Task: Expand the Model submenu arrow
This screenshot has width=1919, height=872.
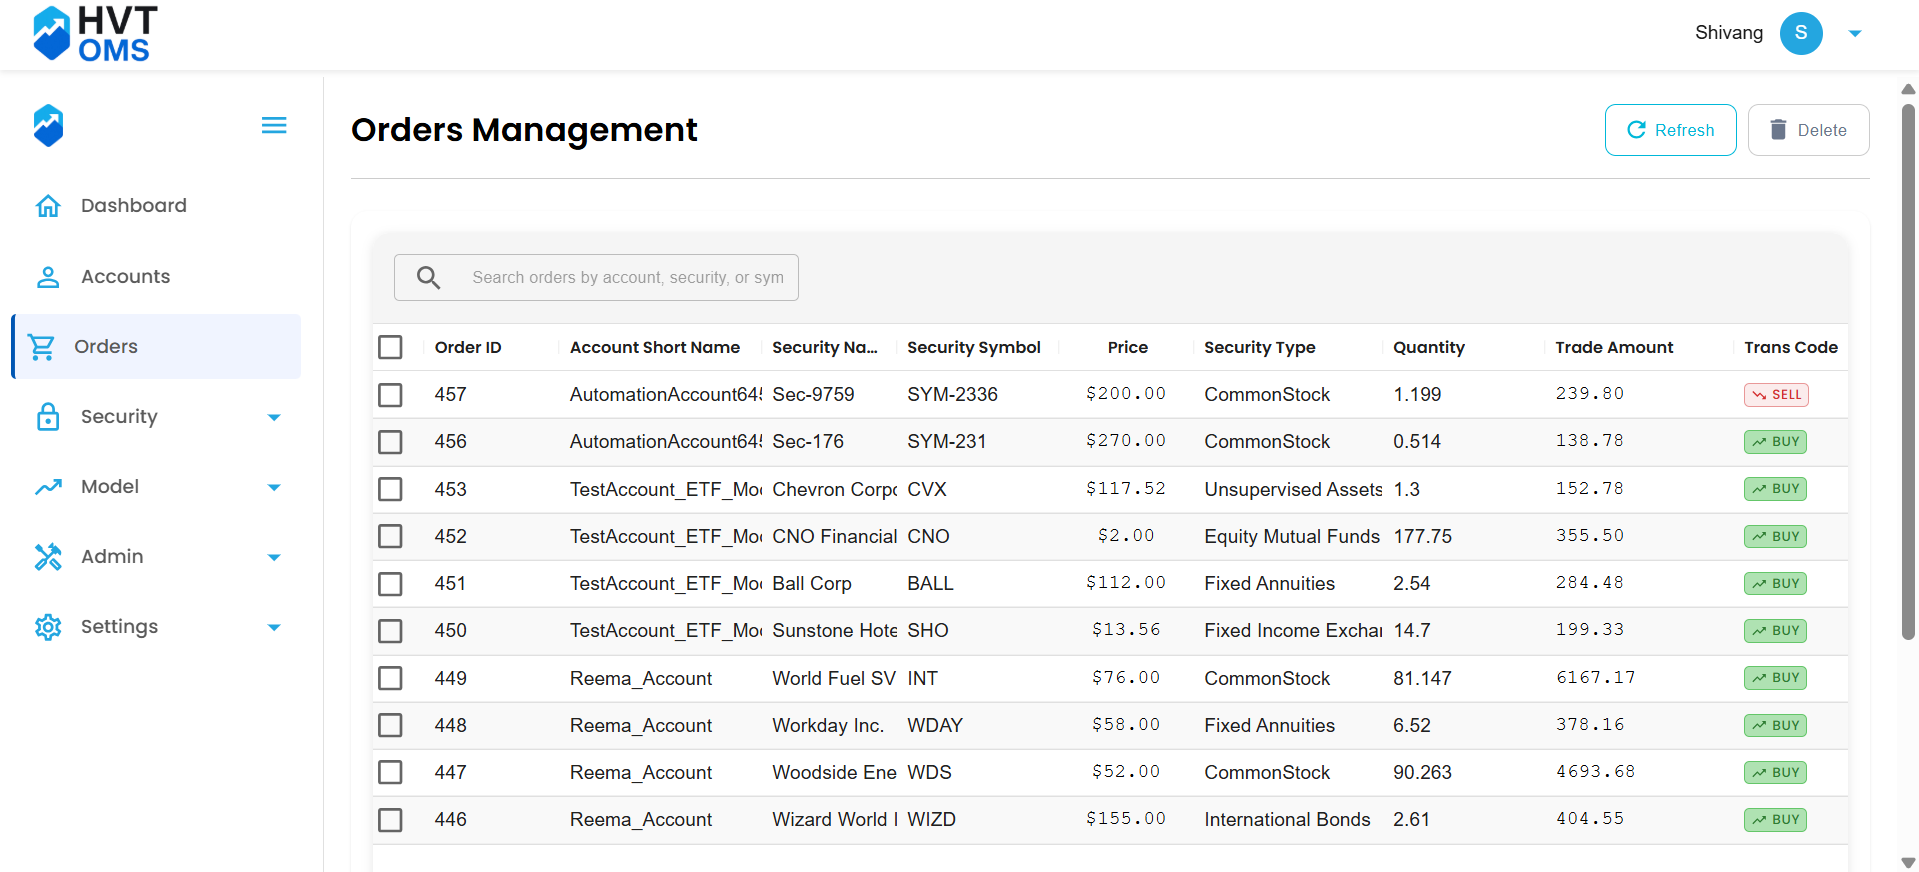Action: 274,488
